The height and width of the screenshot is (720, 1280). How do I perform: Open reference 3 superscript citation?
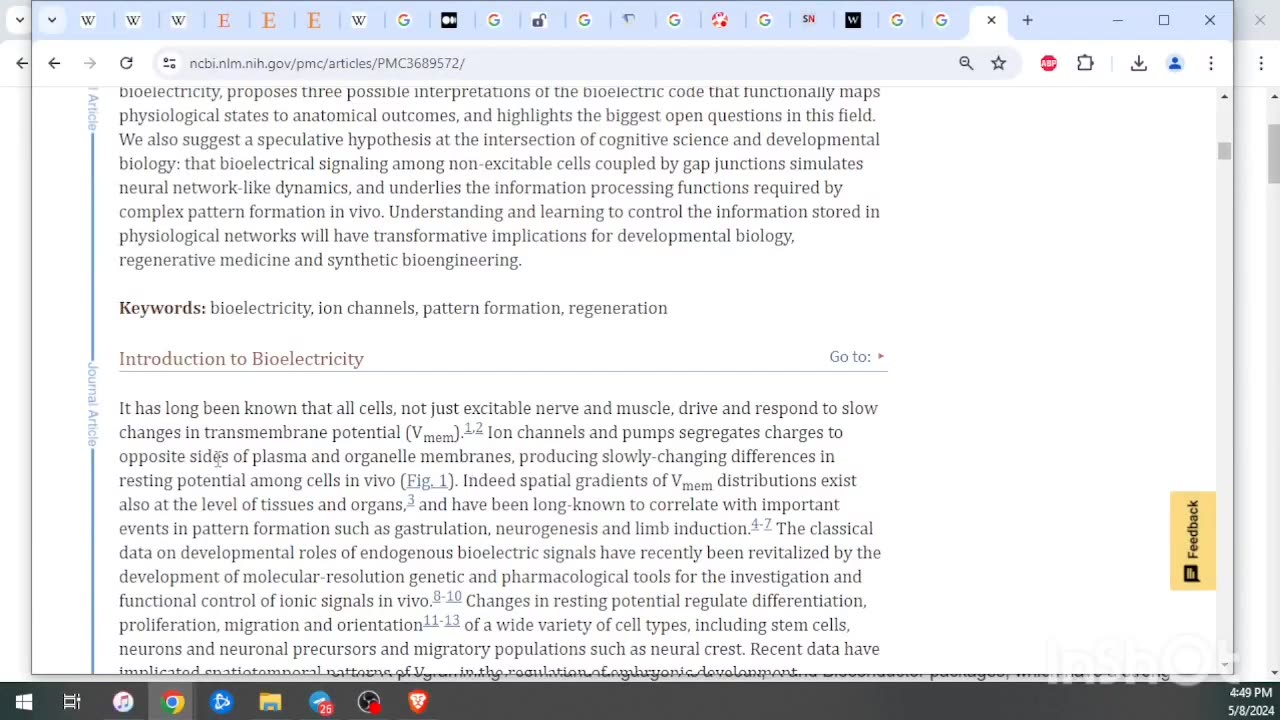[x=410, y=500]
